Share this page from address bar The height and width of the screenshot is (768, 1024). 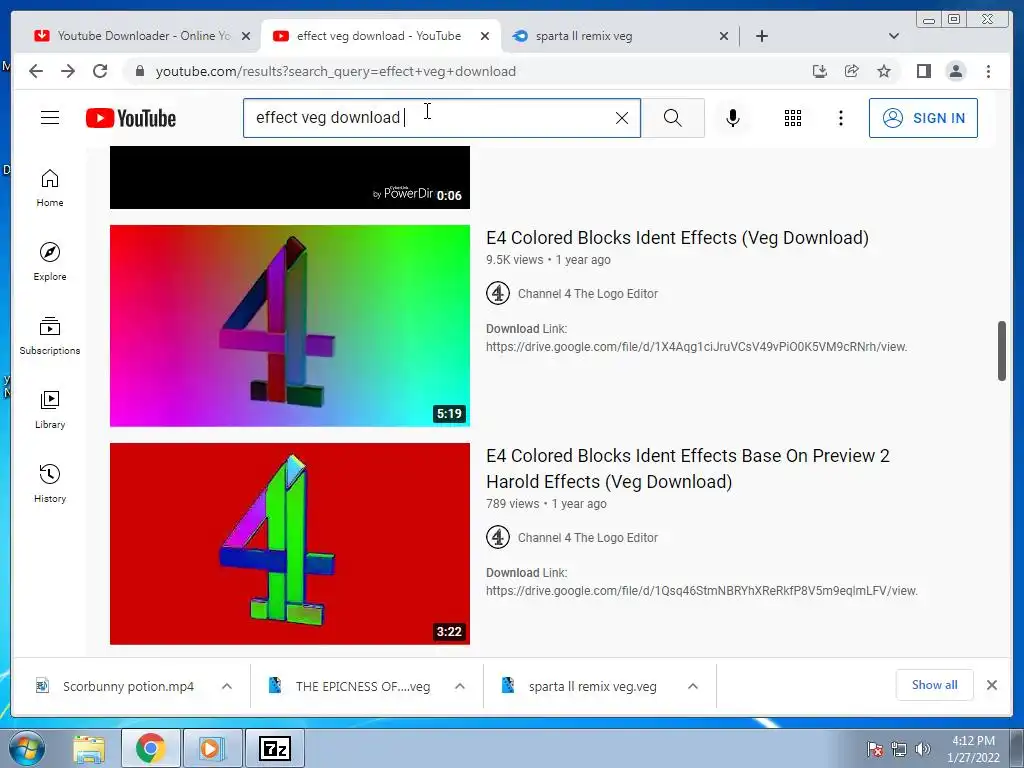[852, 71]
